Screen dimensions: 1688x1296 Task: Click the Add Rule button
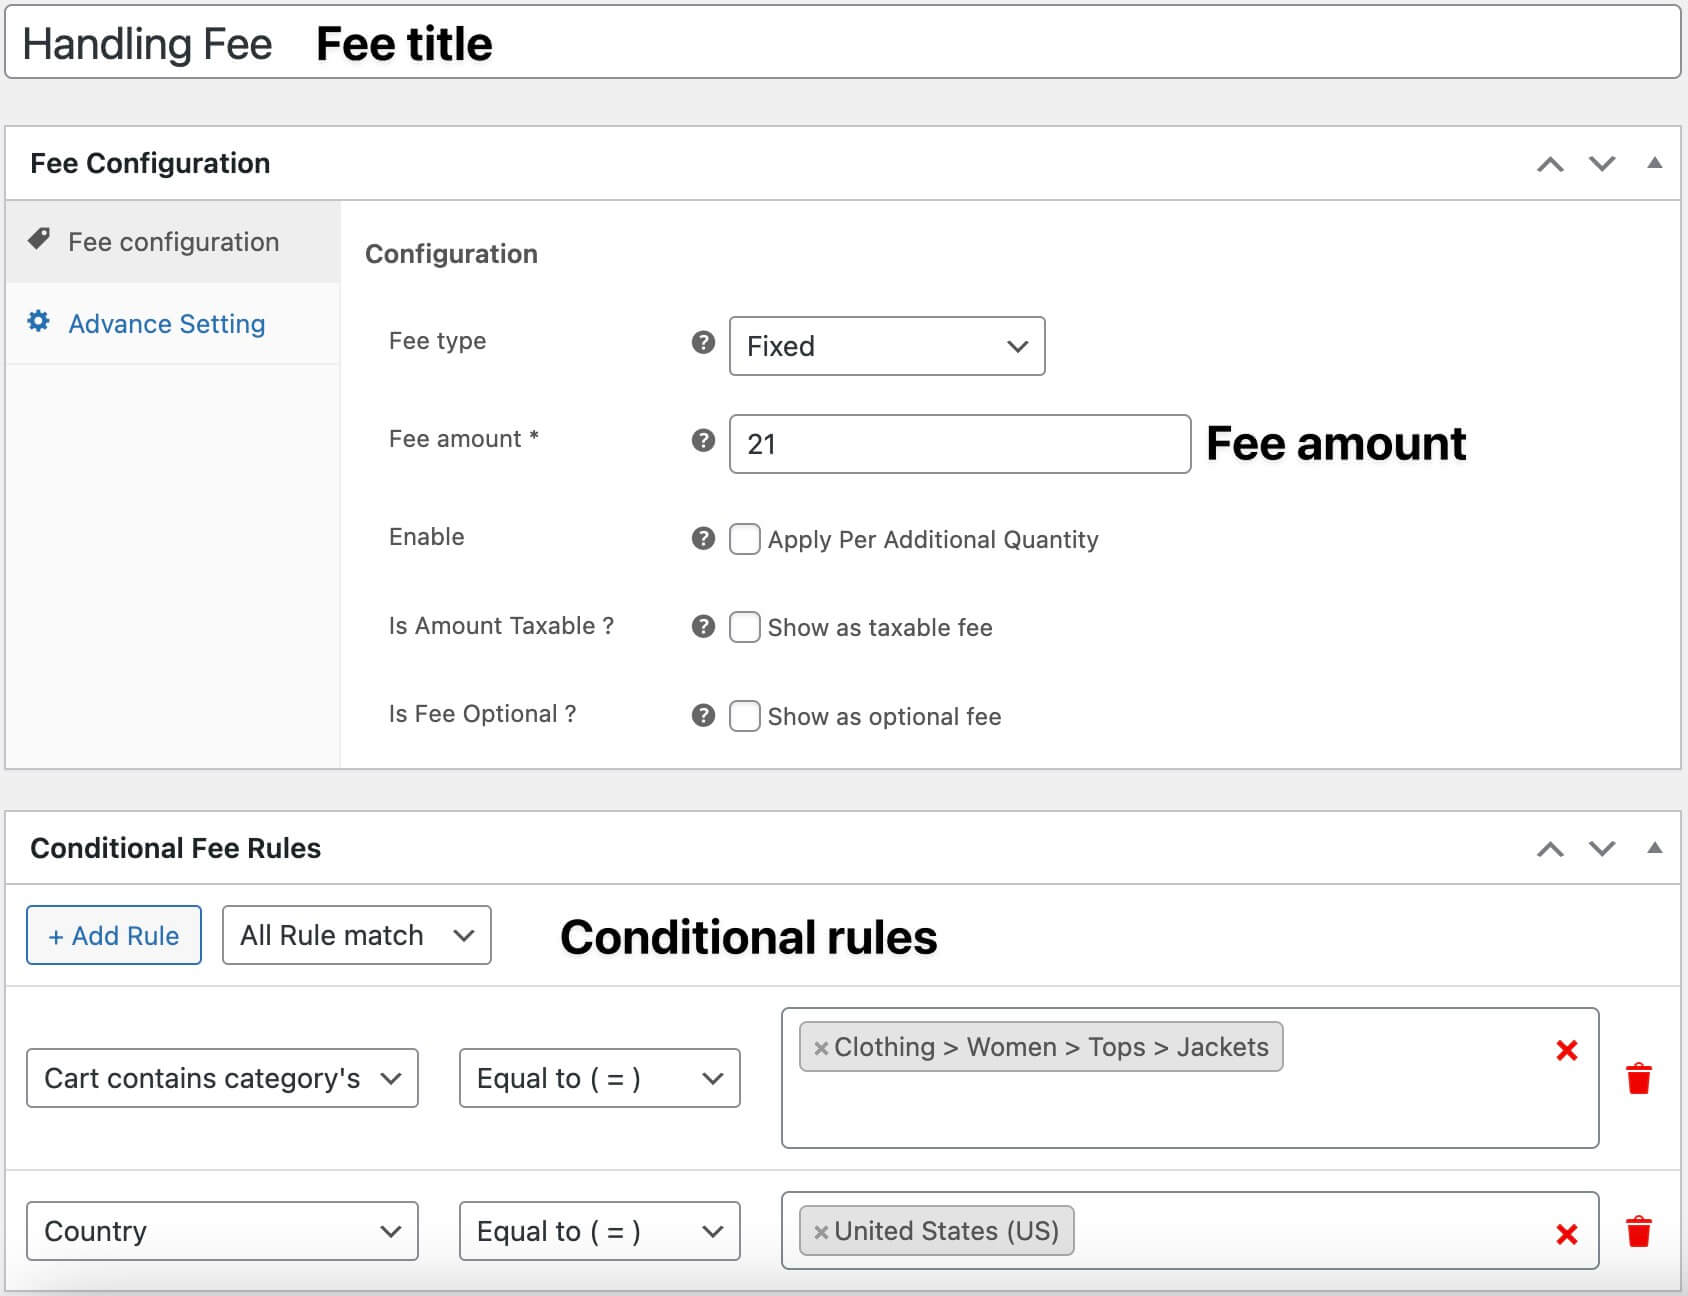[x=113, y=935]
